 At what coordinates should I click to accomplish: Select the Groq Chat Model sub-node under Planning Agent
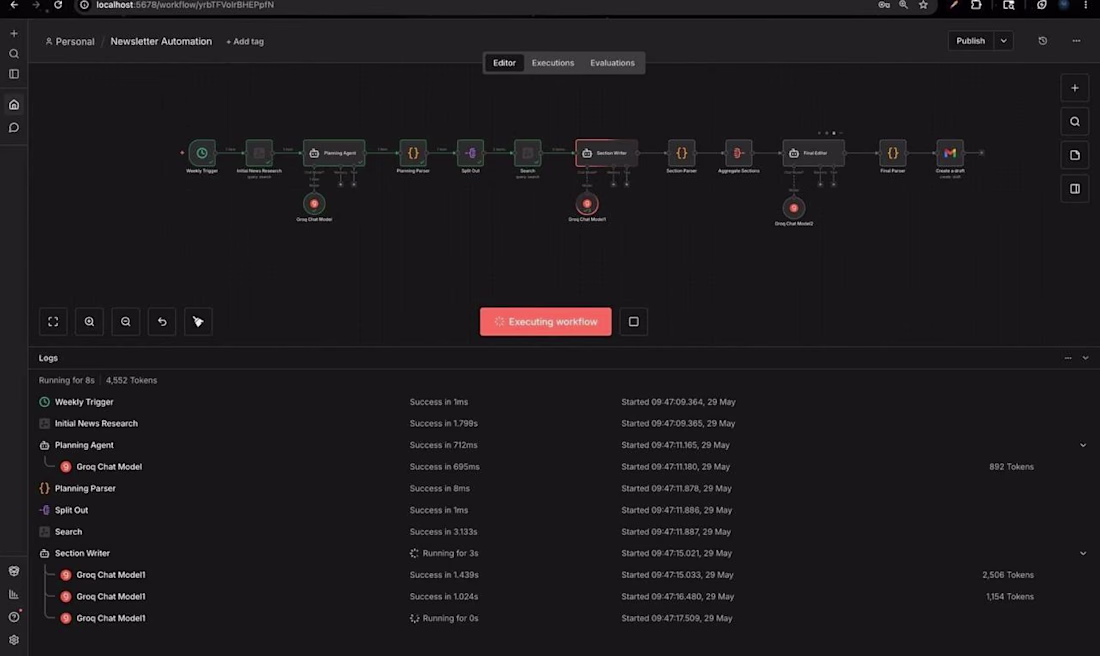pyautogui.click(x=314, y=203)
